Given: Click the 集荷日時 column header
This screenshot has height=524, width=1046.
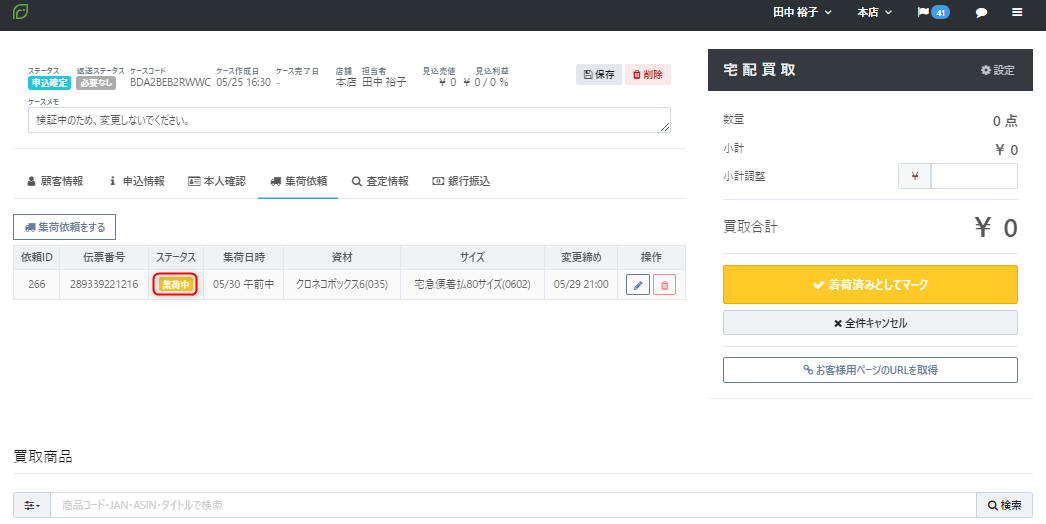Looking at the screenshot, I should [x=243, y=257].
